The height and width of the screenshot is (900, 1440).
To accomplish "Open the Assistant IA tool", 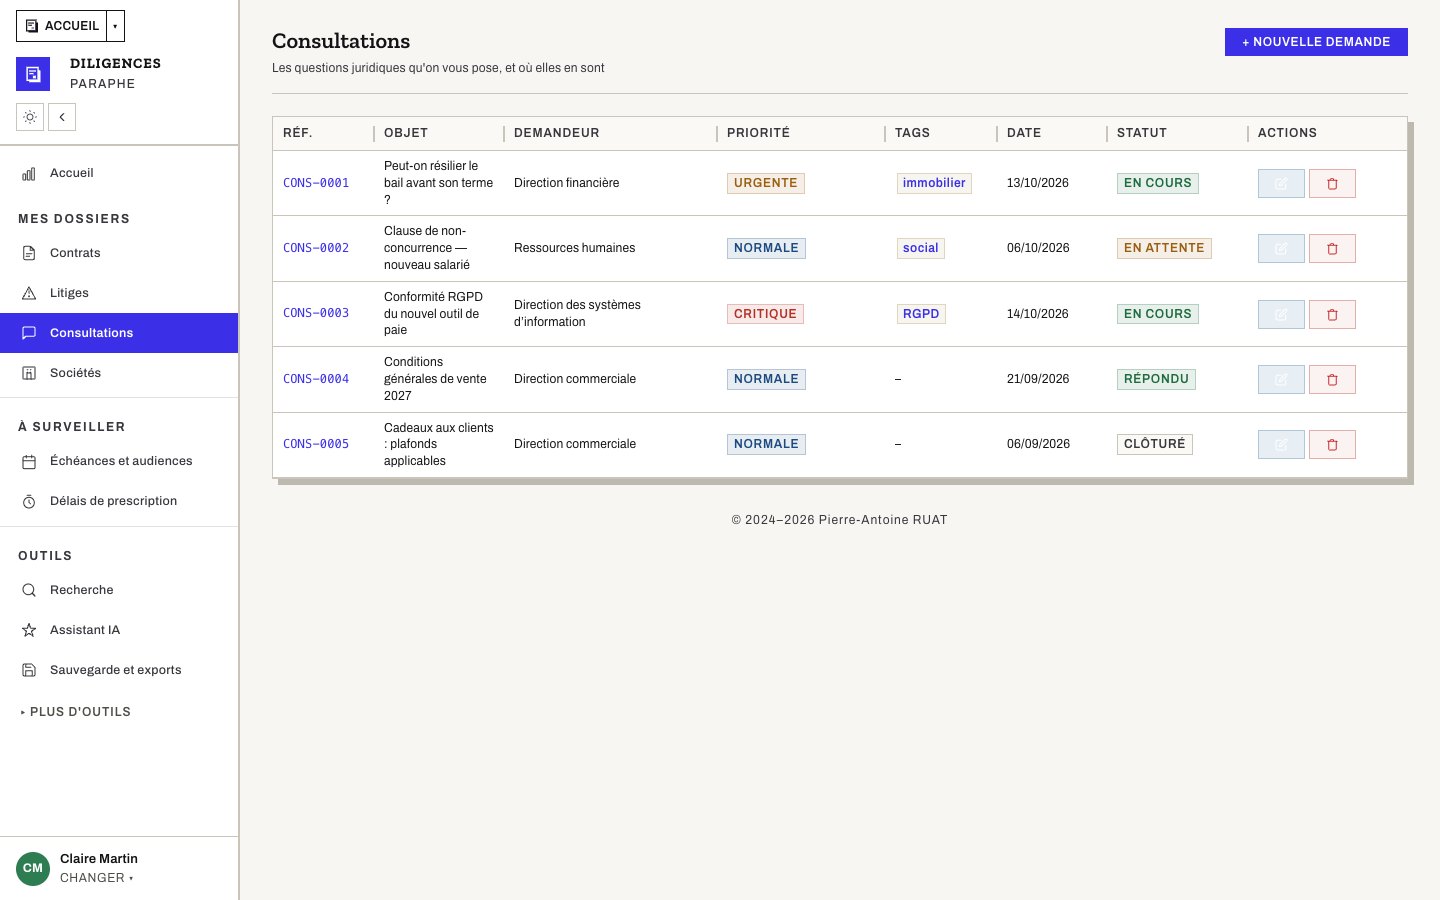I will [119, 630].
